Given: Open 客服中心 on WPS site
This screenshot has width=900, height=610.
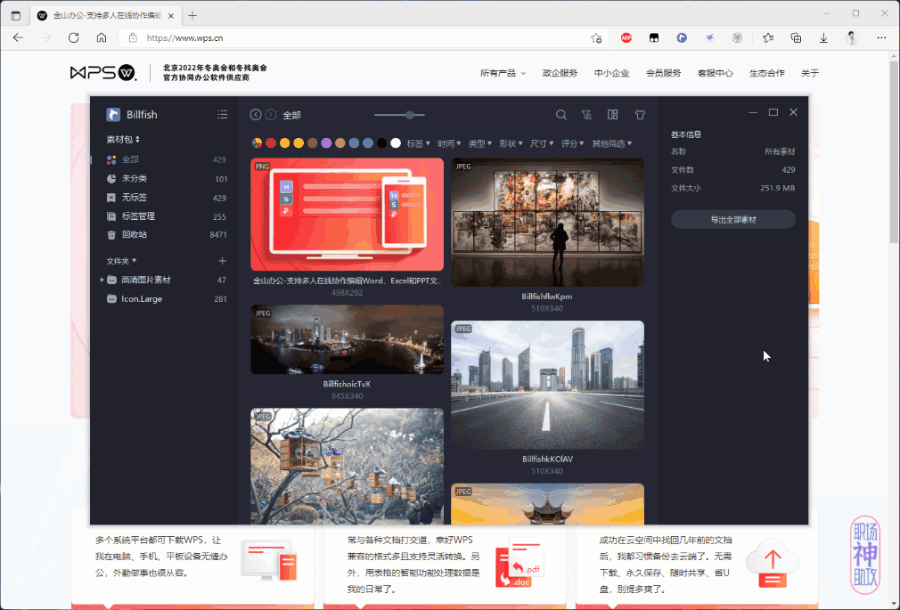Looking at the screenshot, I should (x=715, y=73).
